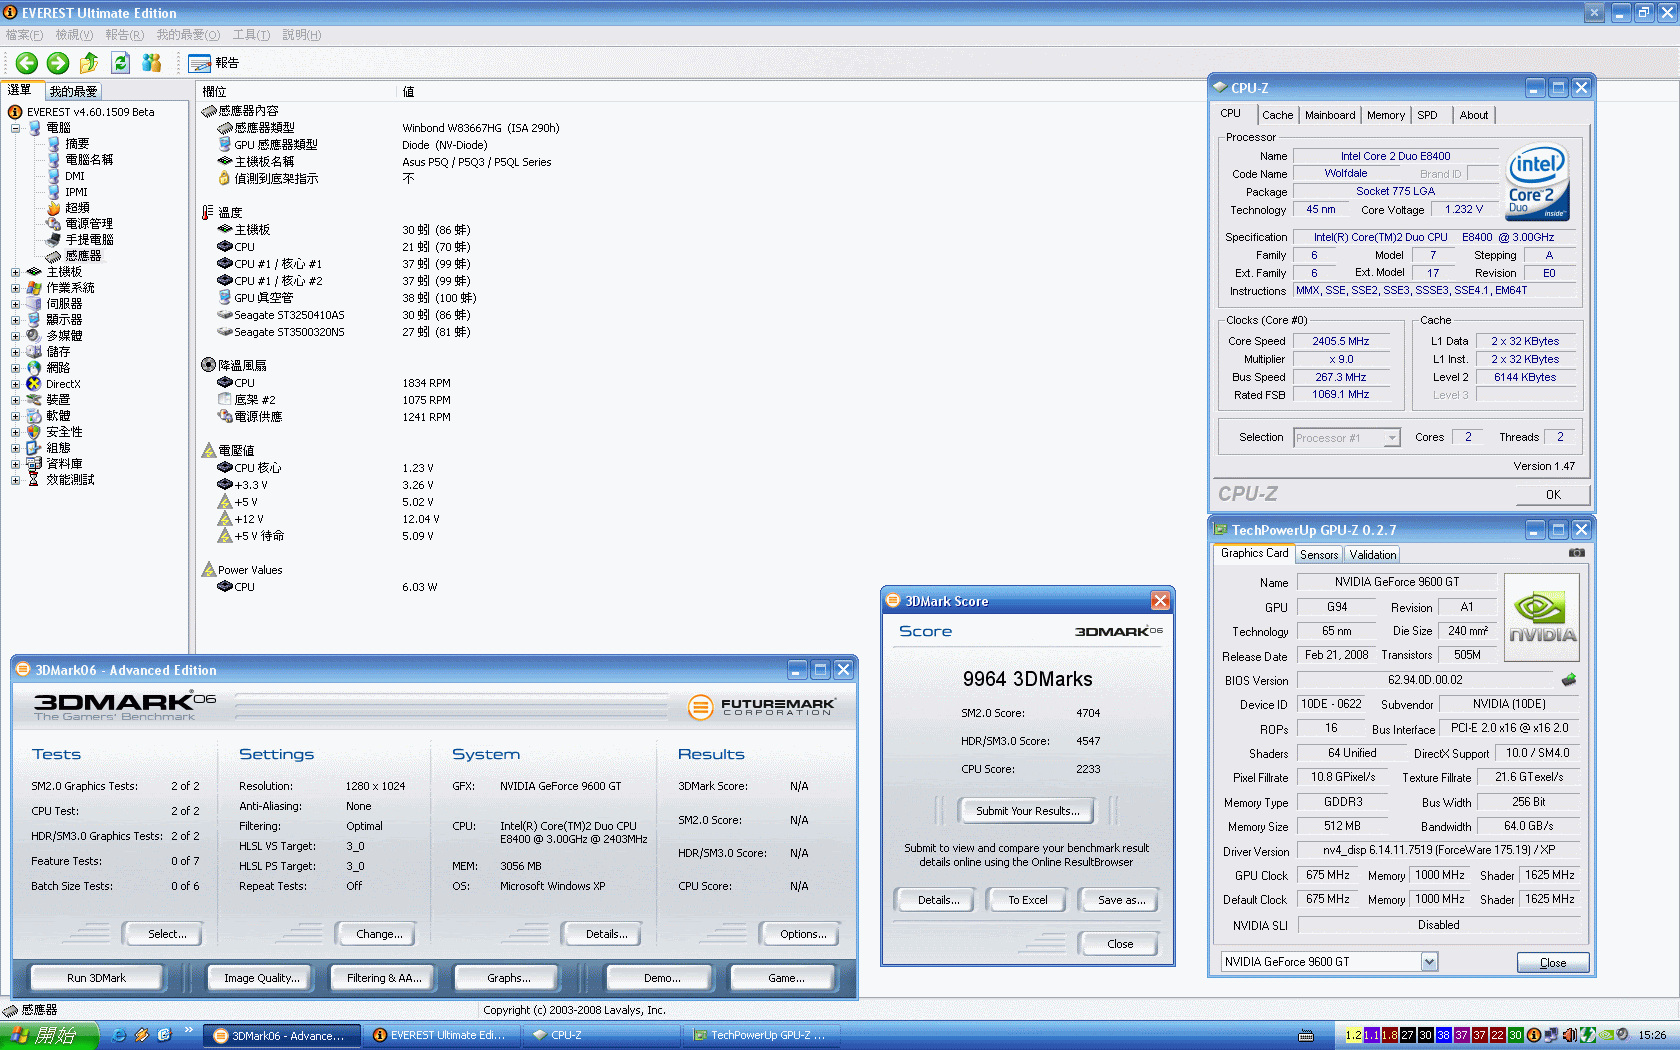This screenshot has width=1680, height=1050.
Task: Click the CPU fan RPM row
Action: [x=333, y=383]
